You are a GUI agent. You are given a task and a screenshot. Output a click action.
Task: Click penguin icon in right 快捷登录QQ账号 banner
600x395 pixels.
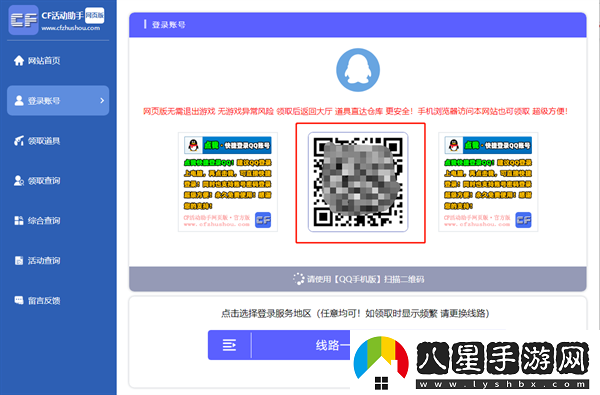tap(454, 145)
